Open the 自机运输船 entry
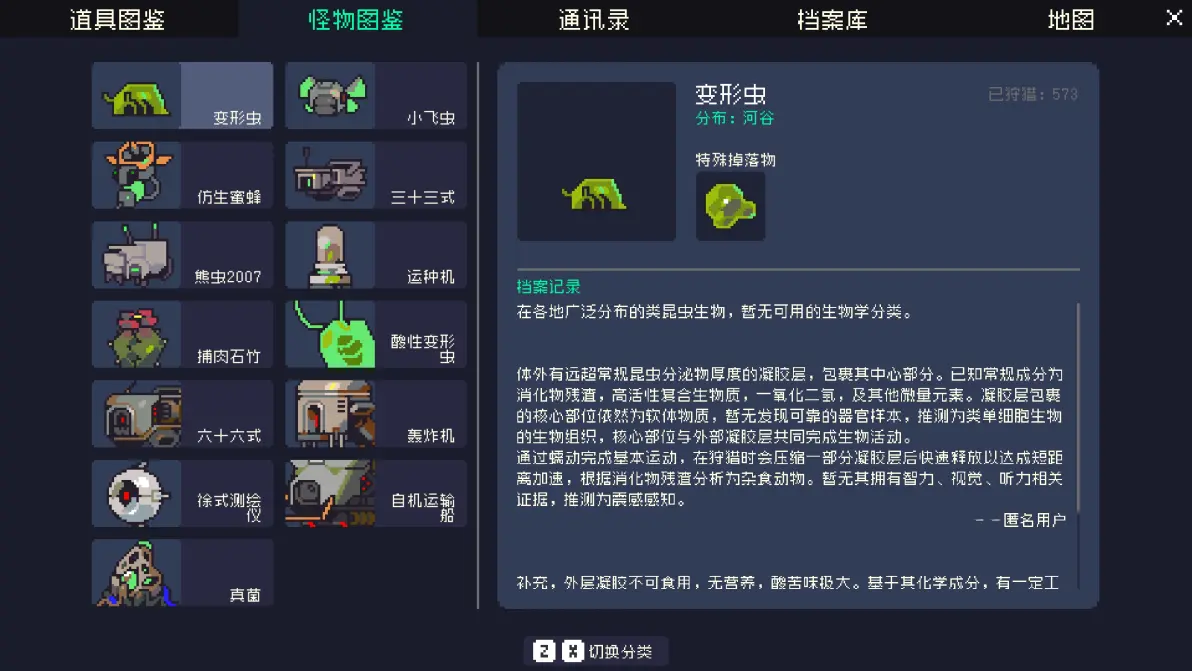This screenshot has width=1192, height=671. [x=376, y=494]
